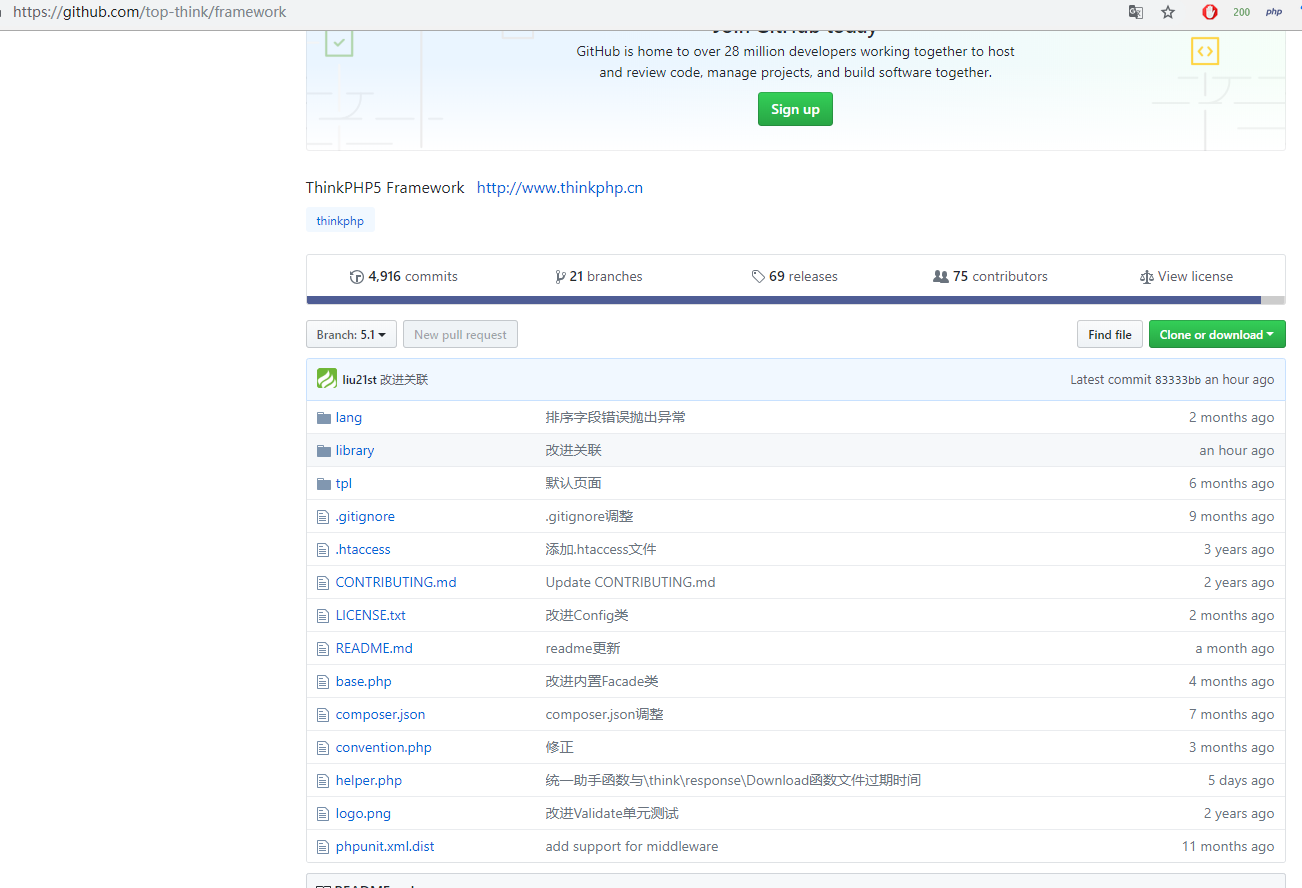Click the library folder icon
This screenshot has width=1302, height=888.
point(323,451)
